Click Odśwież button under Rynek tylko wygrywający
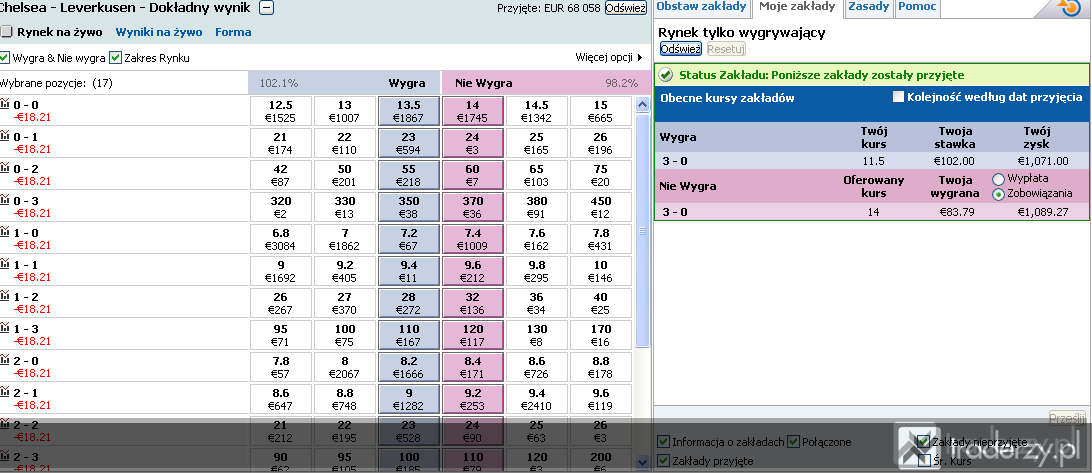The width and height of the screenshot is (1092, 473). (680, 49)
